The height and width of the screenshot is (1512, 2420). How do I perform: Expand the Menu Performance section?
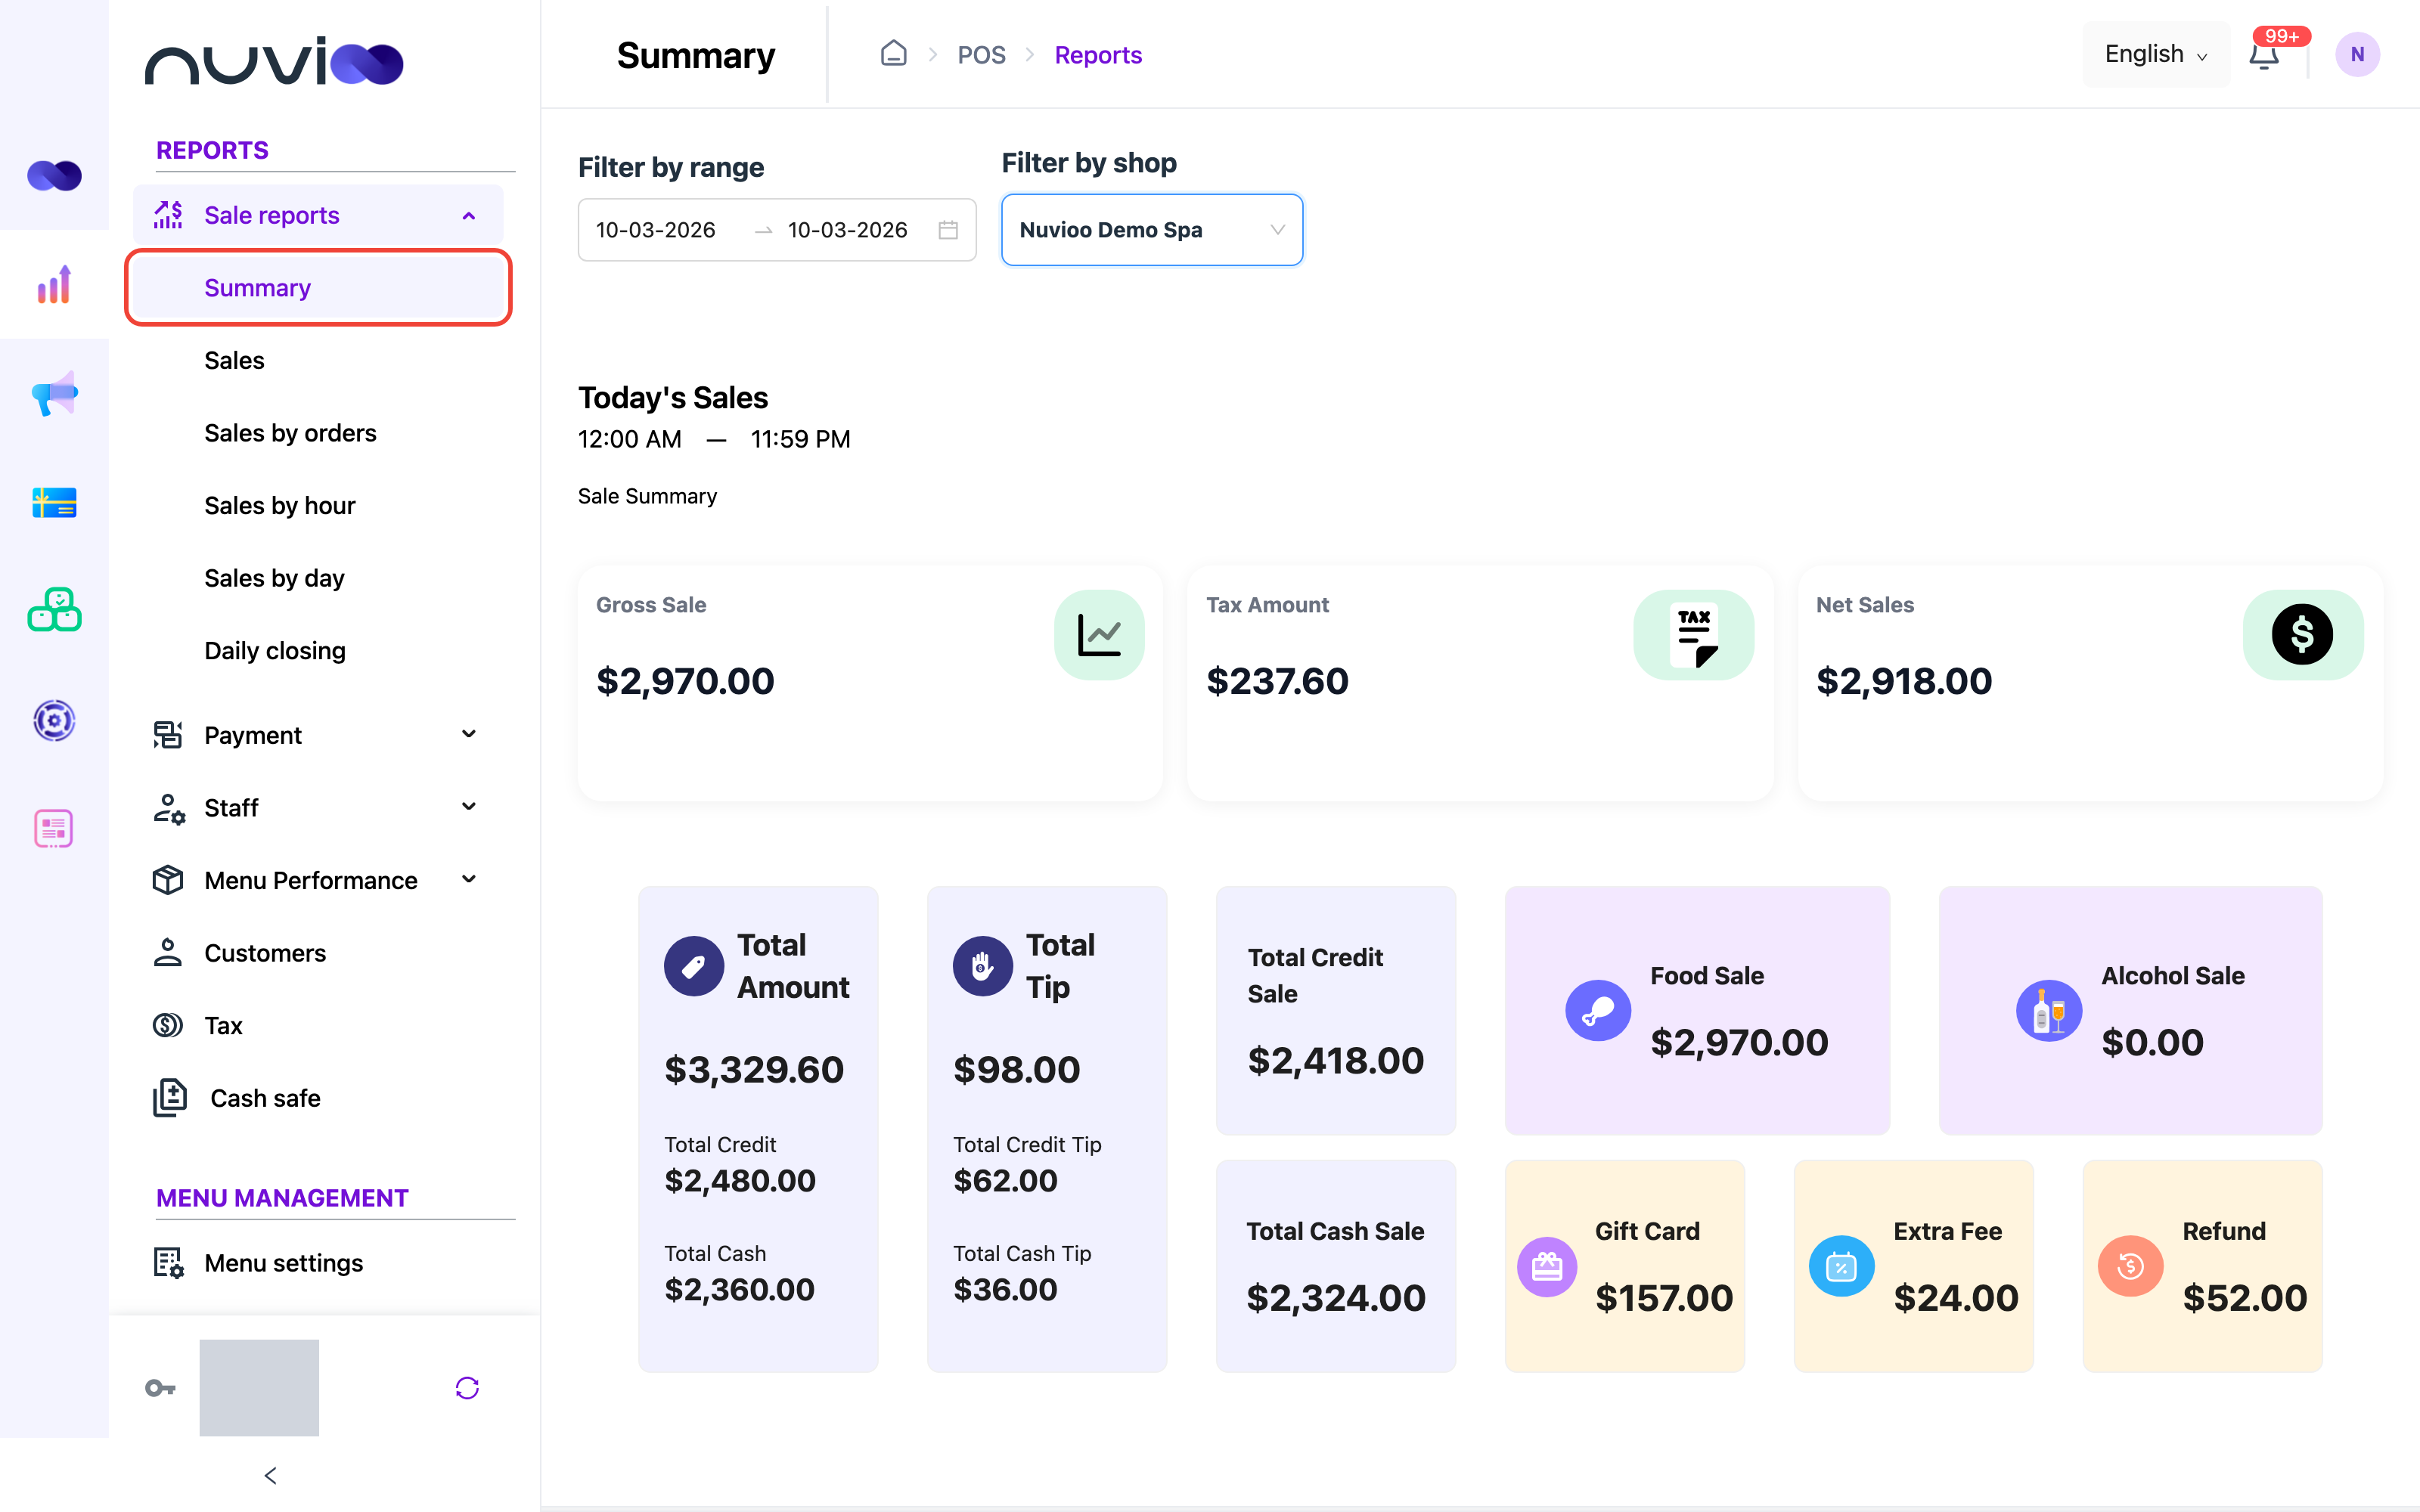click(x=318, y=880)
